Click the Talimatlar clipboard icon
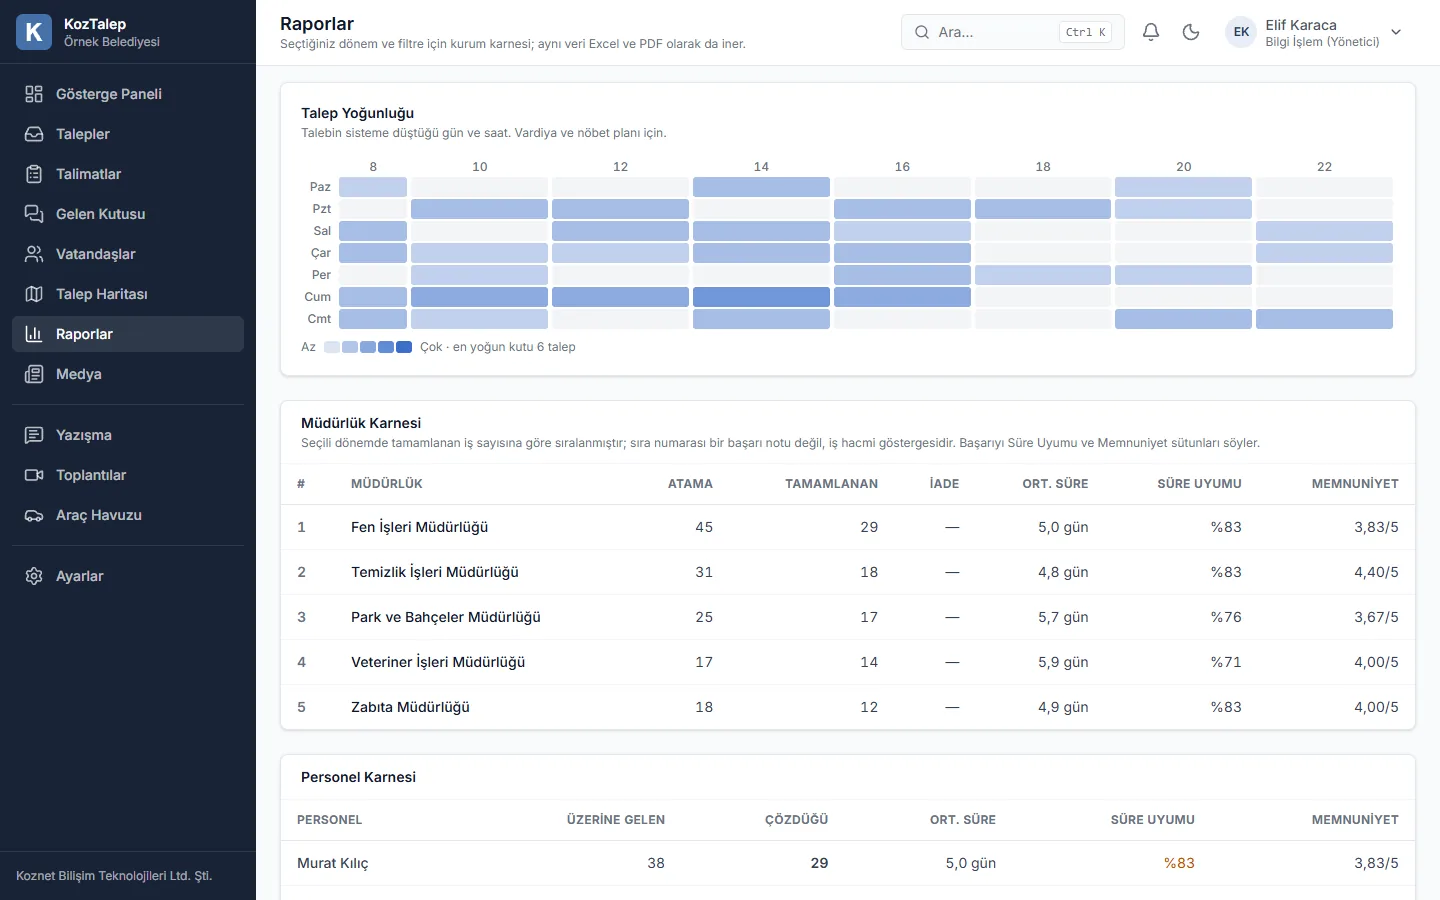 click(34, 174)
